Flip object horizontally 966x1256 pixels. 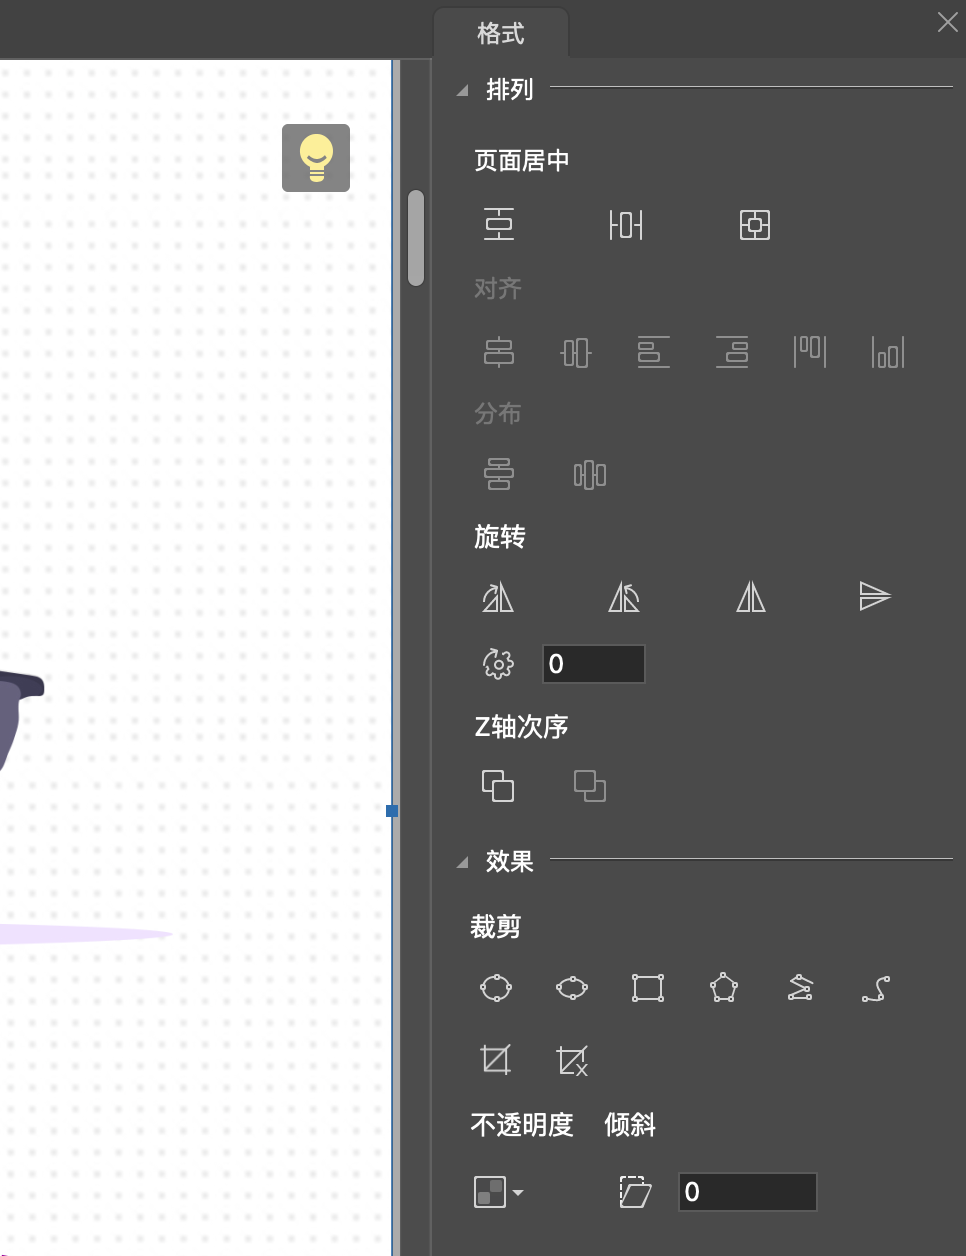coord(751,598)
